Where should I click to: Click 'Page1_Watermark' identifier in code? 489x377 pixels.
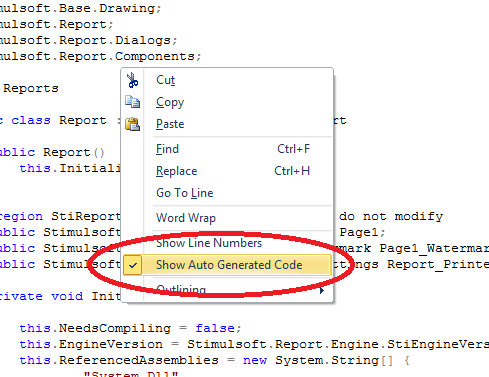tap(434, 248)
